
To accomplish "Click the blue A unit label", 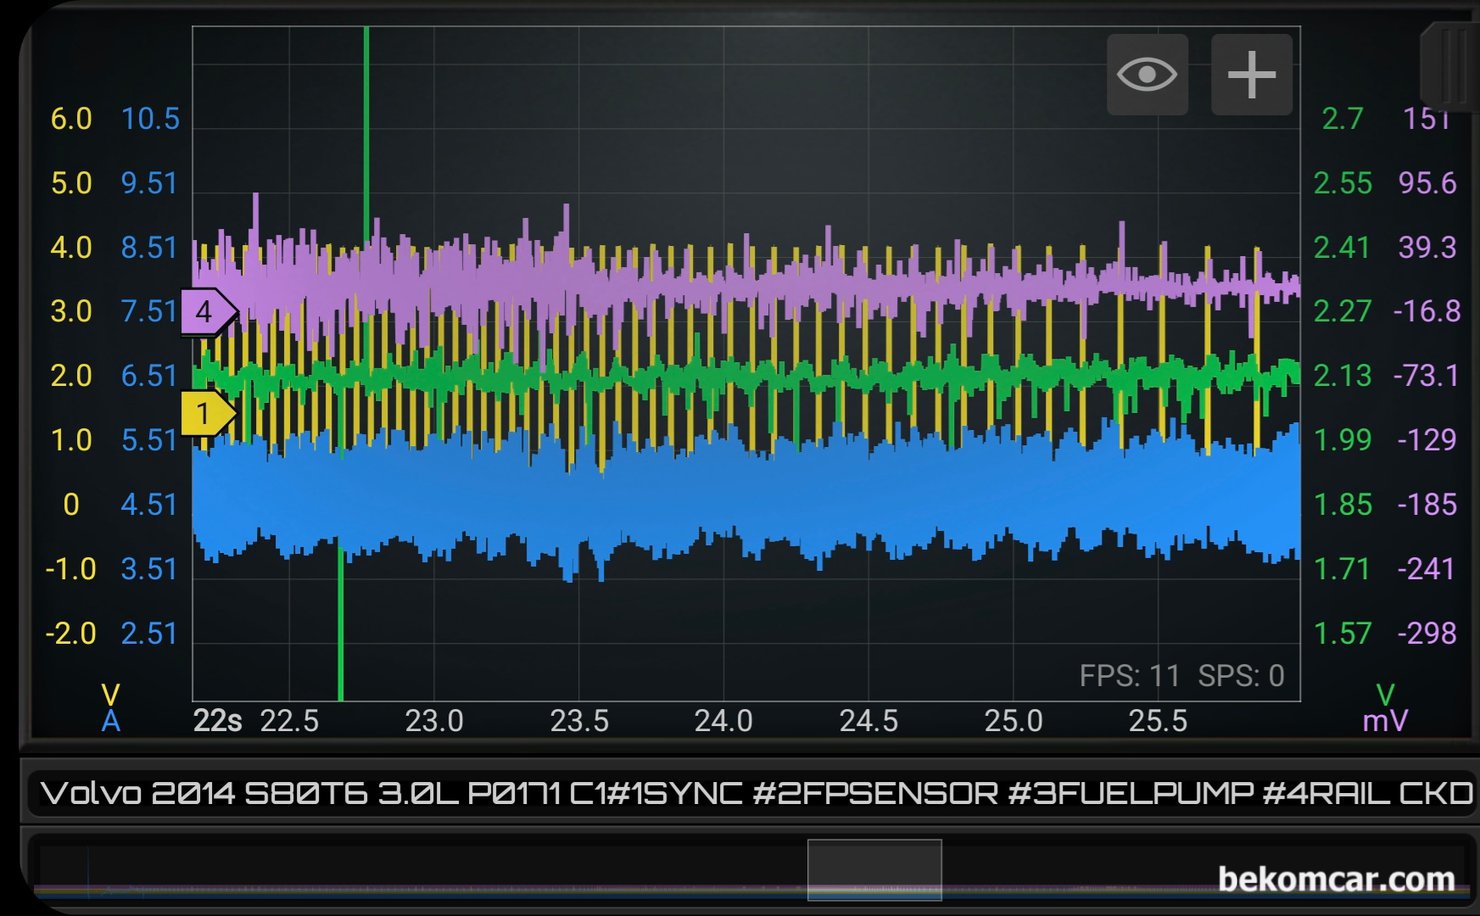I will [x=111, y=721].
